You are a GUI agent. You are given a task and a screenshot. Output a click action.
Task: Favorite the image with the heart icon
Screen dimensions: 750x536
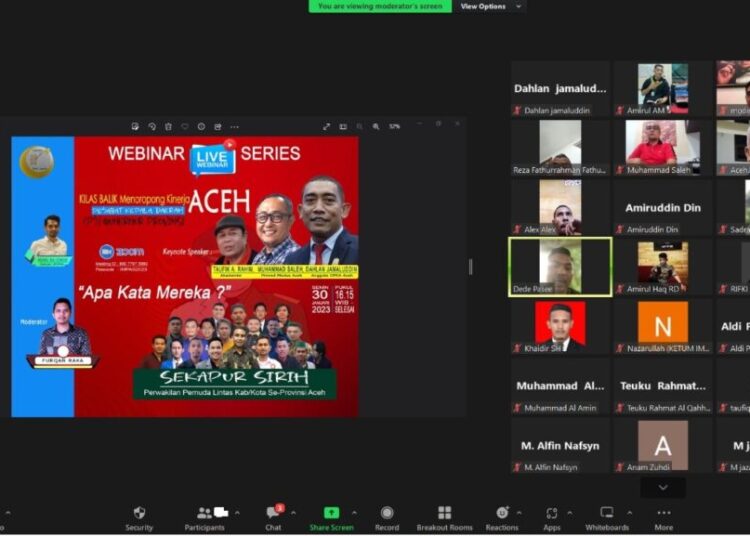pos(185,126)
